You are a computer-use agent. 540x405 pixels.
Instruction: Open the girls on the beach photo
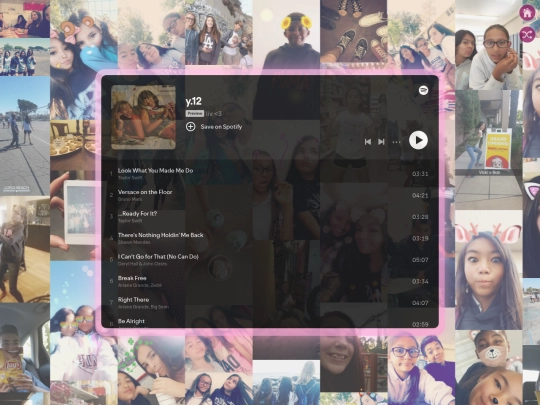(x=286, y=382)
